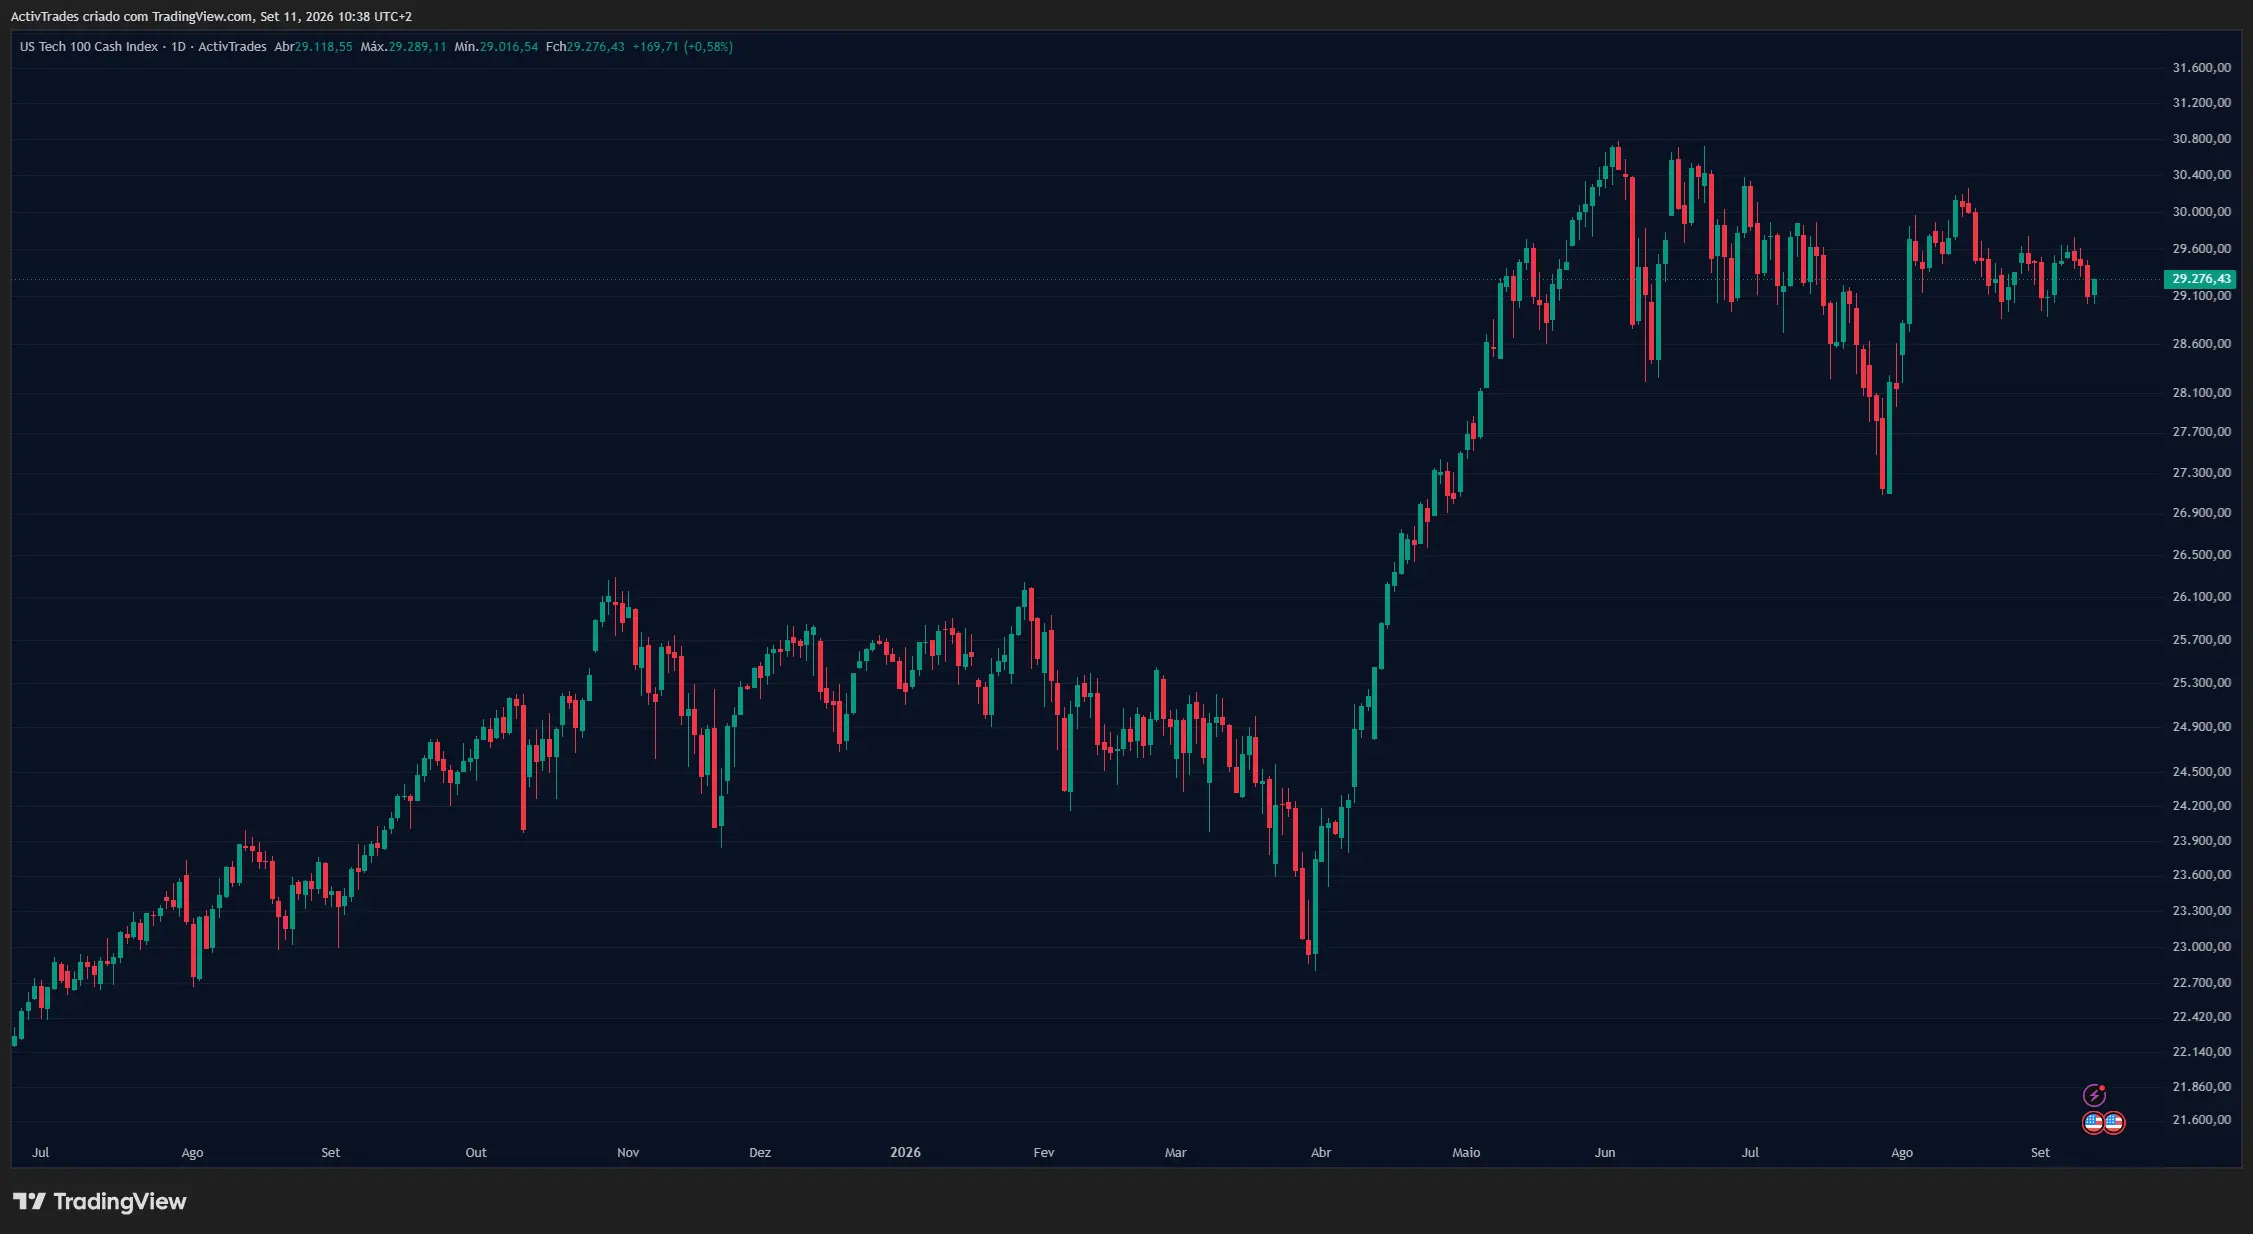Click the '30.400,00' price axis label
The height and width of the screenshot is (1234, 2253).
click(x=2201, y=175)
